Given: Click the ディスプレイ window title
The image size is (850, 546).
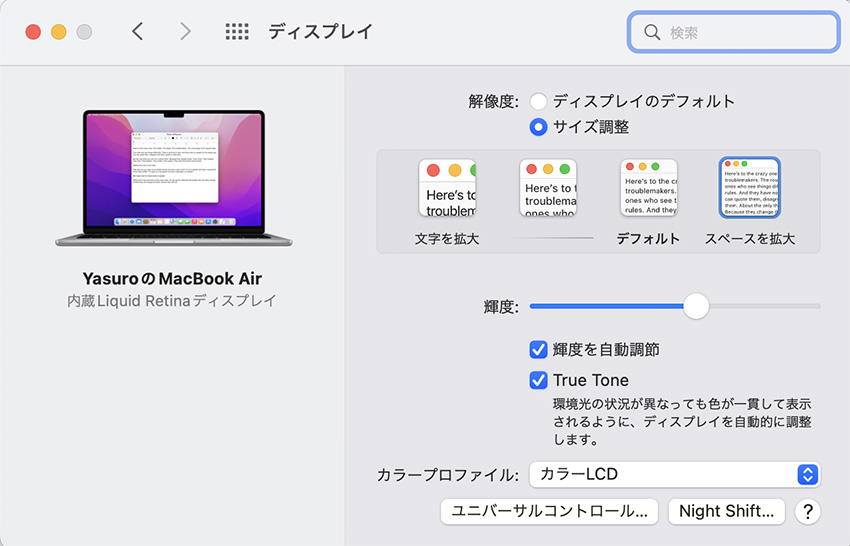Looking at the screenshot, I should [x=320, y=31].
